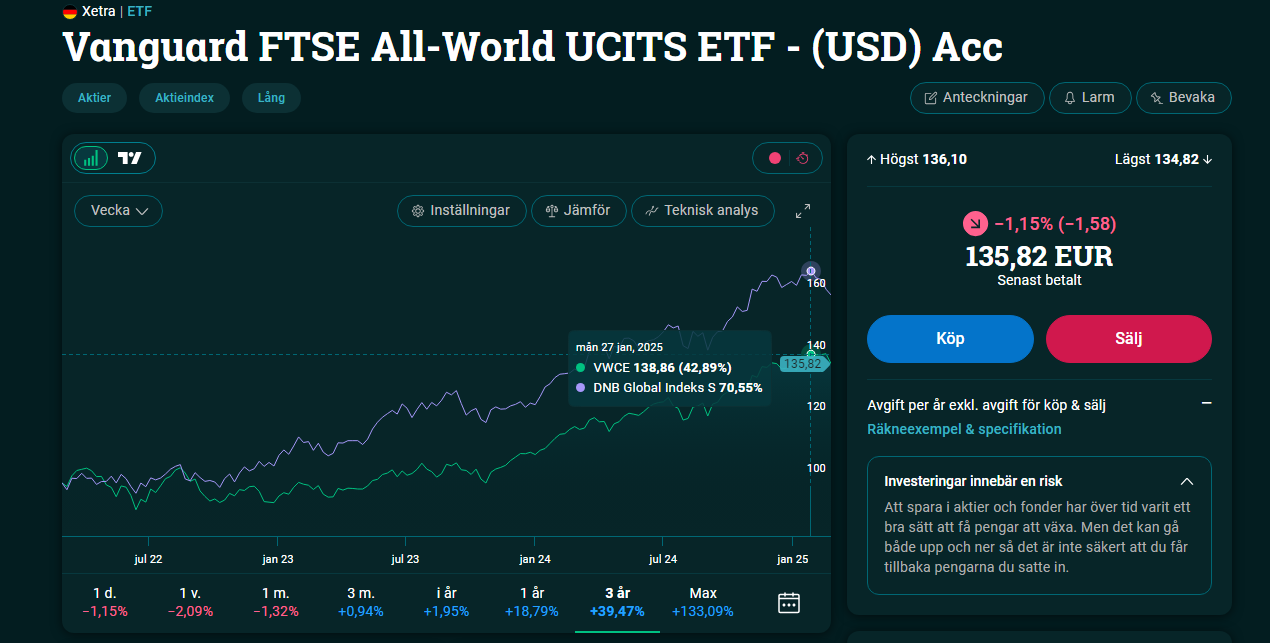Click Bevaka to watch this ETF
This screenshot has width=1270, height=643.
click(x=1184, y=98)
